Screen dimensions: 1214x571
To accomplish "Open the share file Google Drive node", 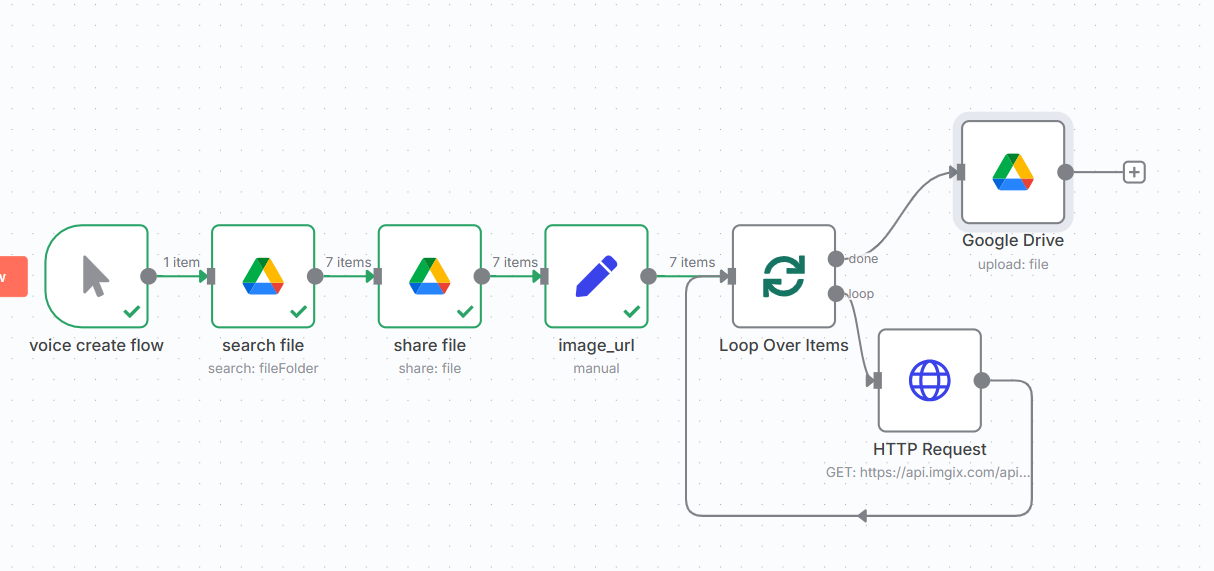I will click(430, 276).
